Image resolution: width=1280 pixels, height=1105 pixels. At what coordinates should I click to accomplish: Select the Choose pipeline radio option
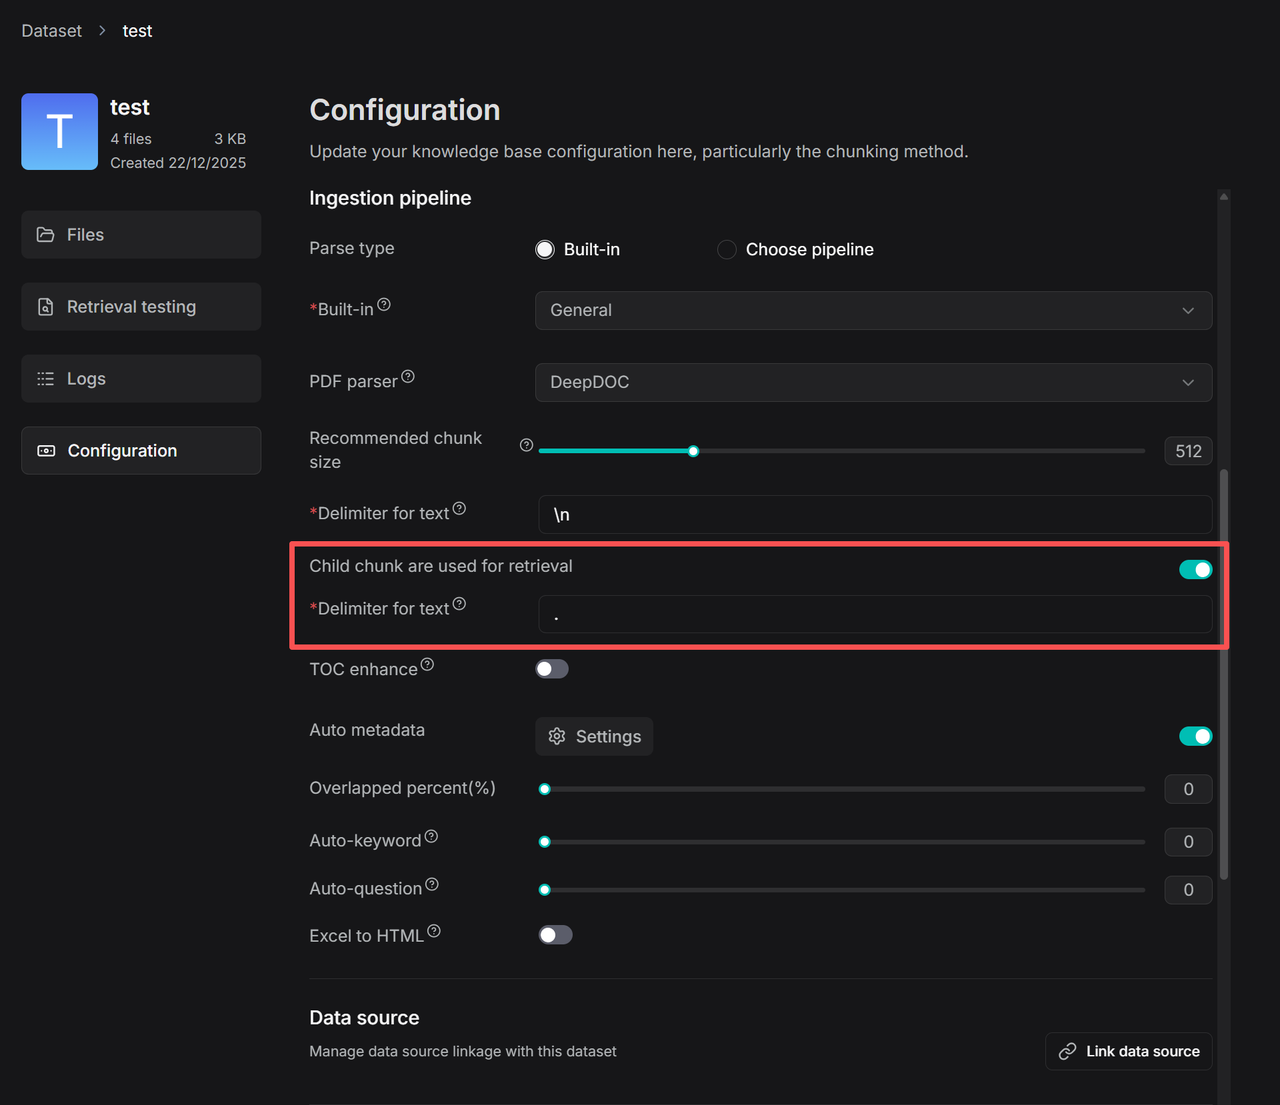tap(727, 249)
